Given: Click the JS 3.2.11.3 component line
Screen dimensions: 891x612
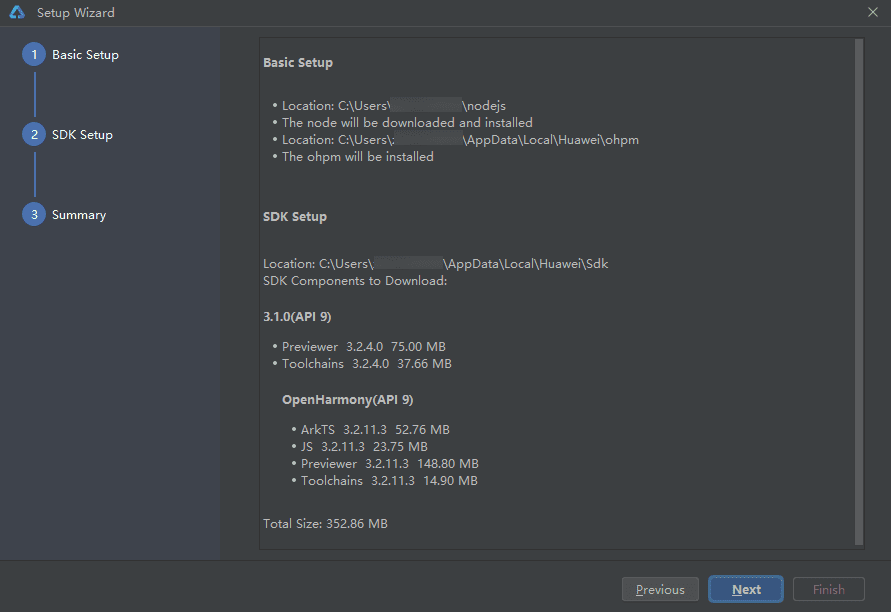Looking at the screenshot, I should pyautogui.click(x=364, y=447).
